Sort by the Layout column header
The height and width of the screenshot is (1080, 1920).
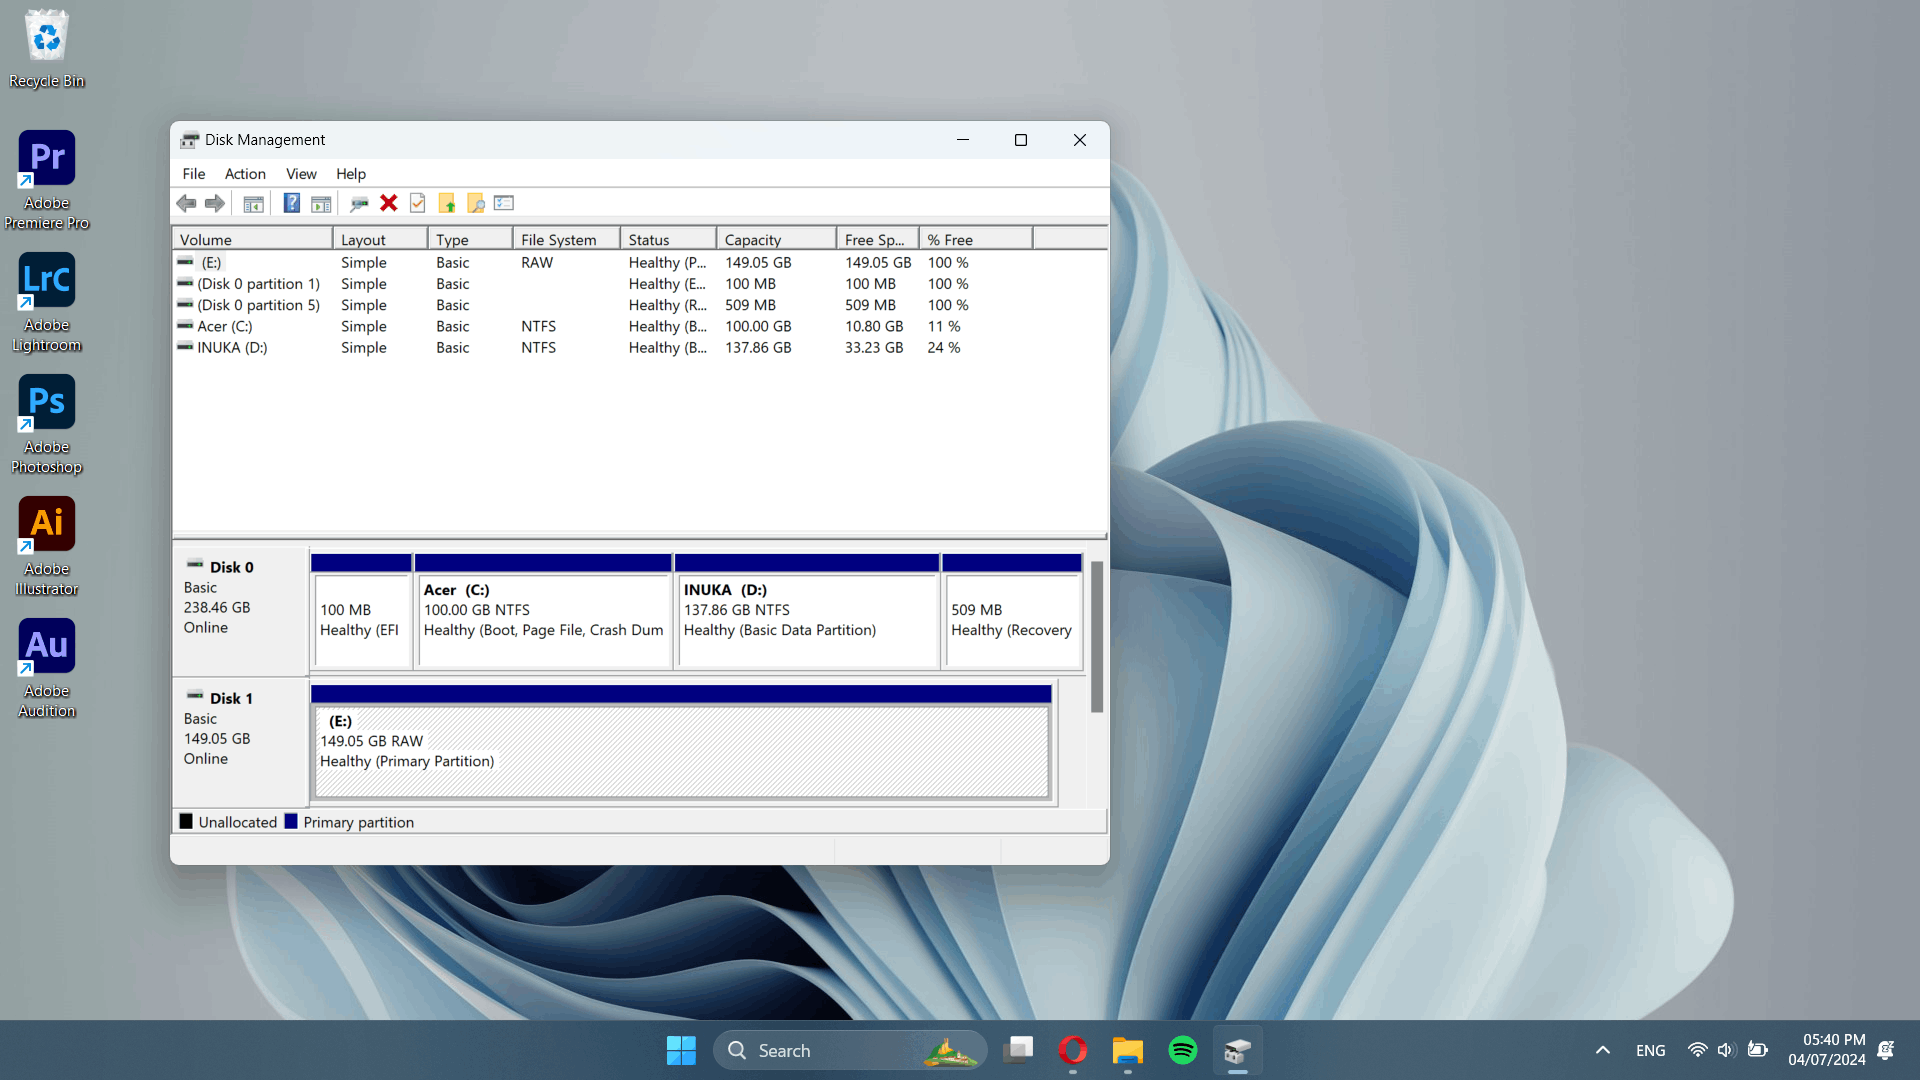[x=380, y=240]
